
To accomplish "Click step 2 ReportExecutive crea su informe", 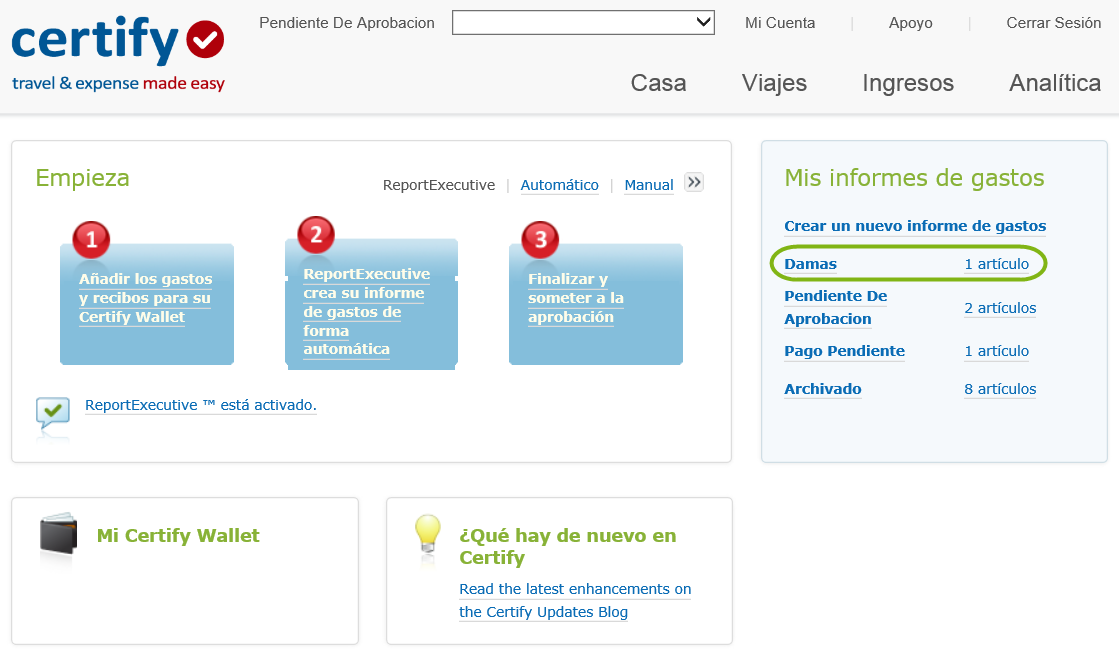I will coord(371,303).
